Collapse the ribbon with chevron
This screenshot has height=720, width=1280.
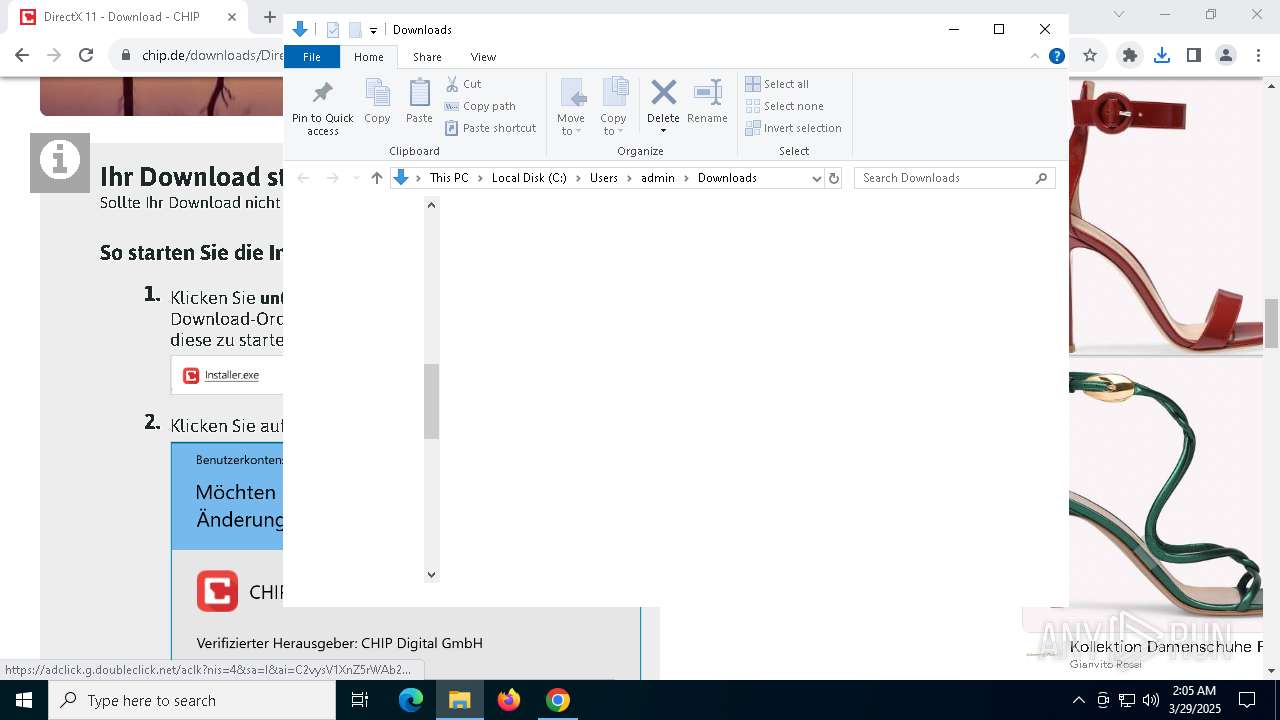pos(1035,56)
